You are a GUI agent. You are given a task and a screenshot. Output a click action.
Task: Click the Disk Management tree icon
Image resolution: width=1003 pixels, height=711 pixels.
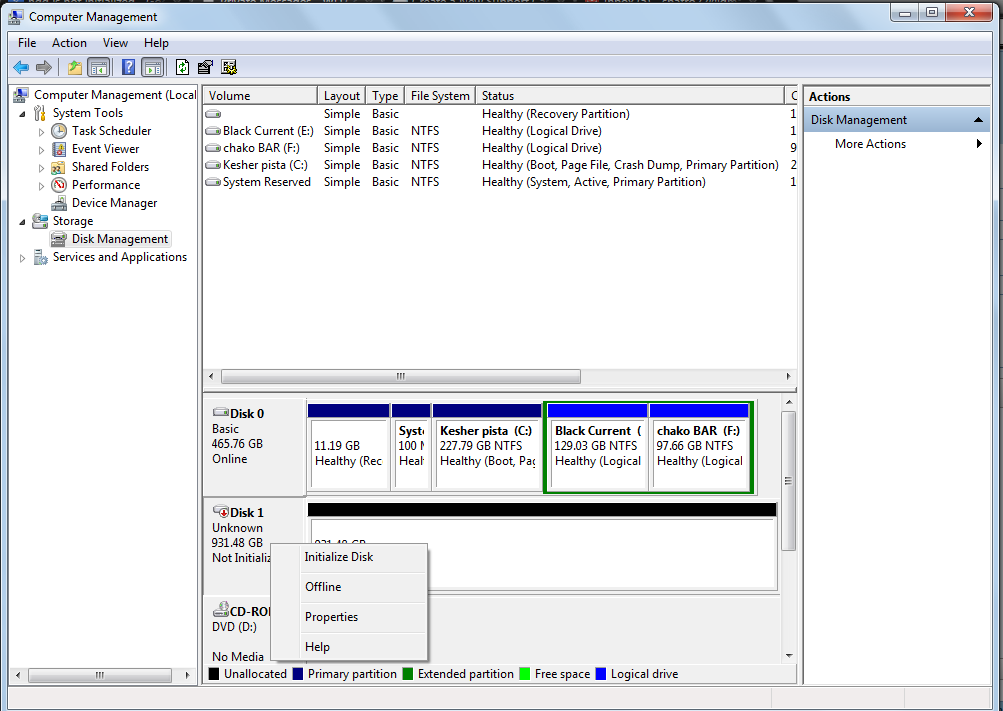(59, 239)
